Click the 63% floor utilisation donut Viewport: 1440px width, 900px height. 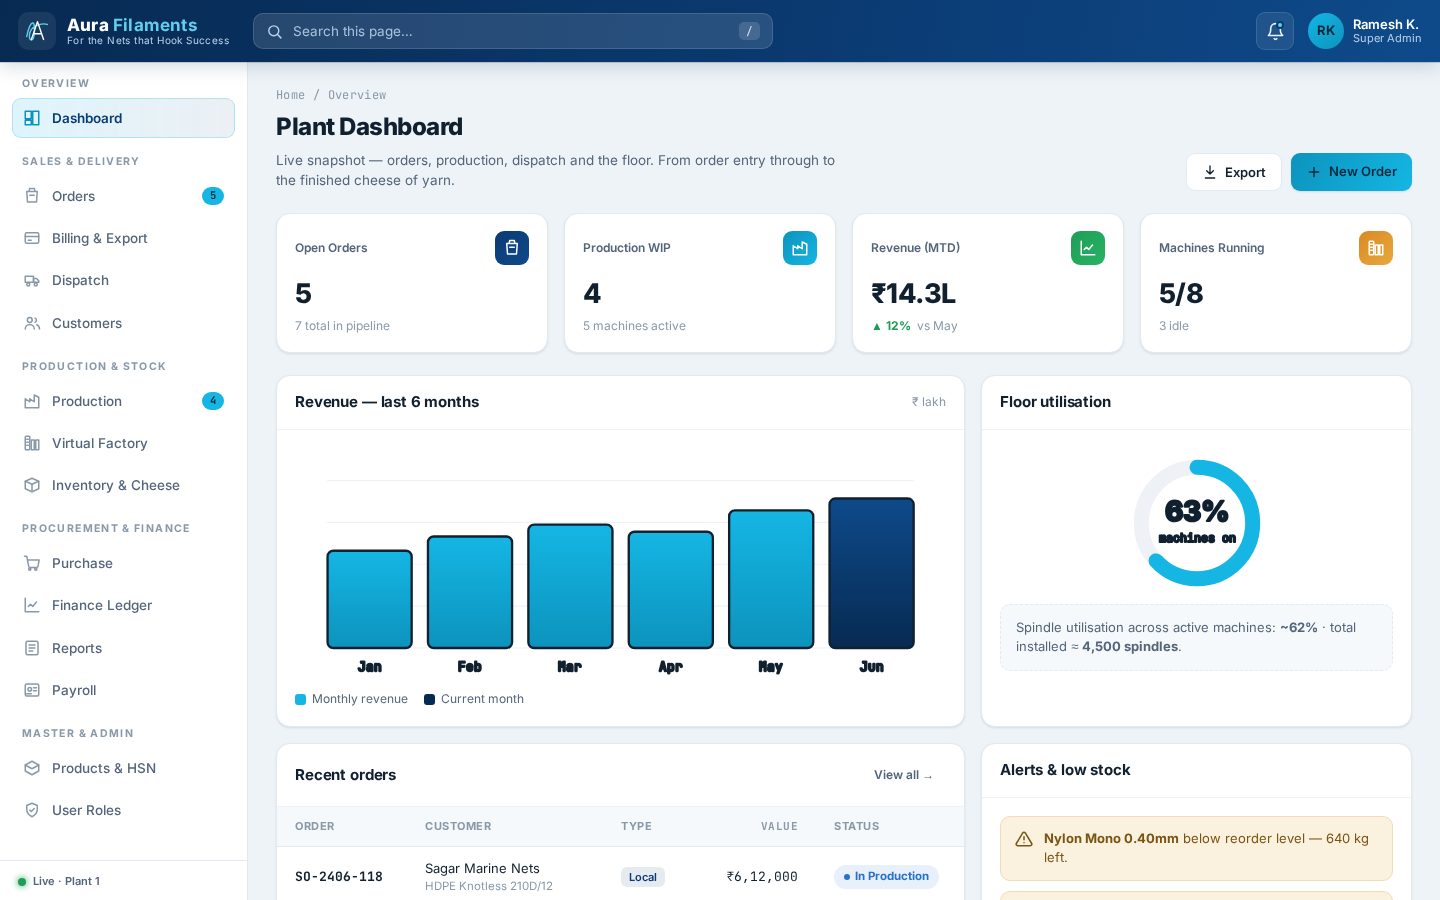[x=1197, y=523]
